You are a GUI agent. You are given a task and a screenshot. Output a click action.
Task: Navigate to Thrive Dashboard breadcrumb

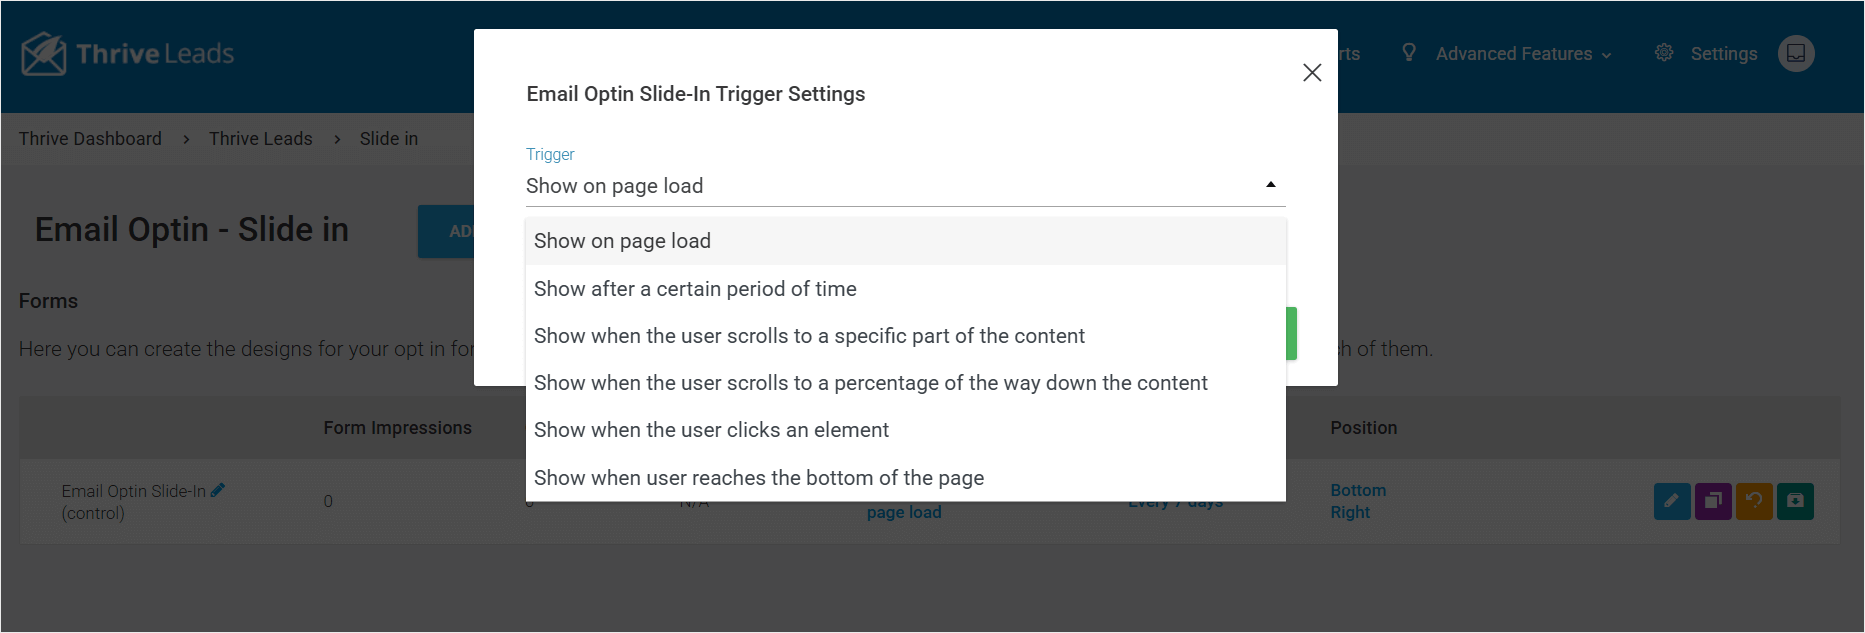(89, 138)
